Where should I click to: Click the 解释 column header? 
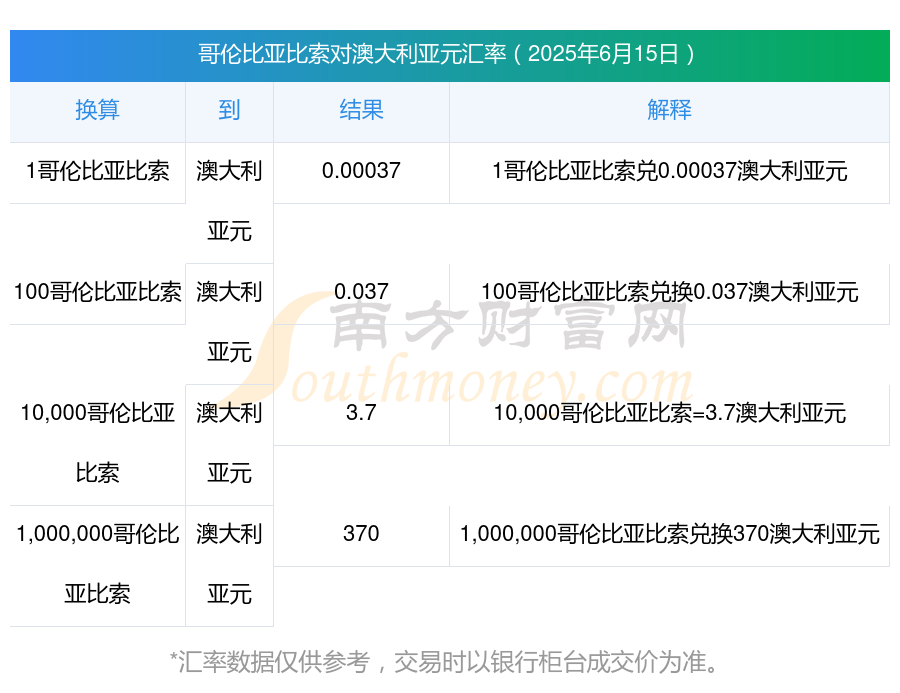[669, 110]
